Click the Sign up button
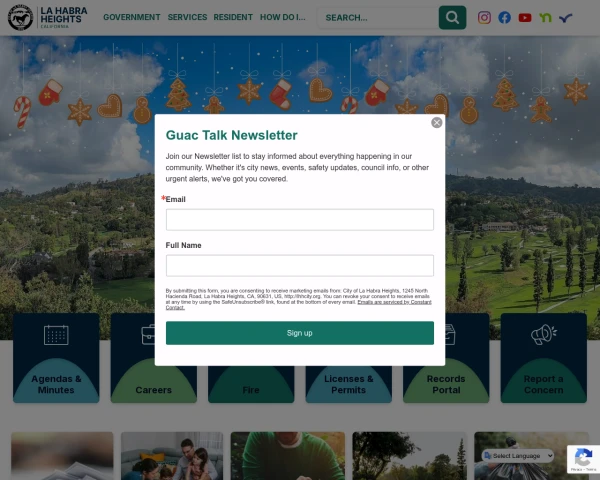600x480 pixels. coord(300,333)
